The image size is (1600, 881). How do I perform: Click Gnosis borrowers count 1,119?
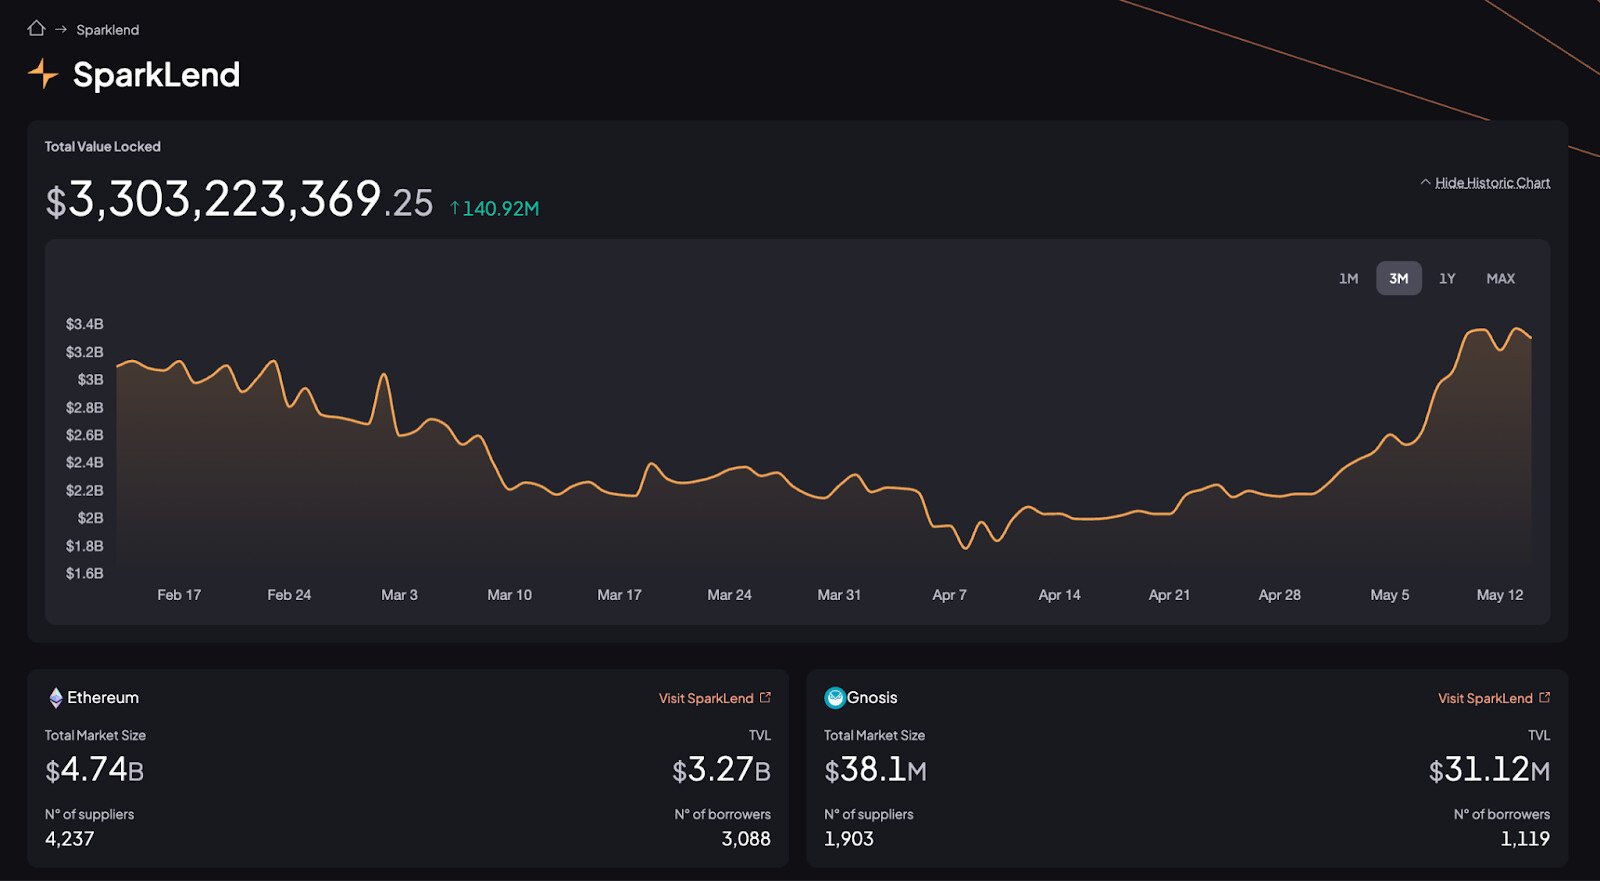point(1525,839)
